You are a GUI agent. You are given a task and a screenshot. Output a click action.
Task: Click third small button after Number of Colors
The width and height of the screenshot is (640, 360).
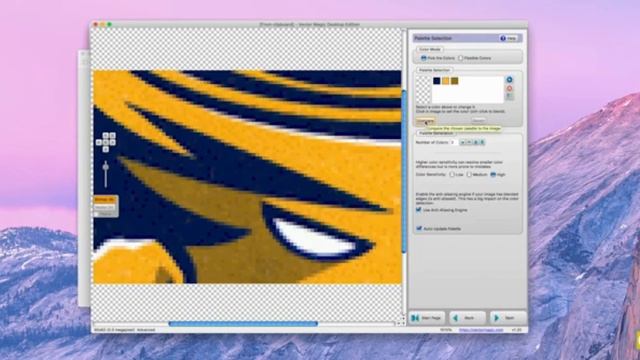pos(476,142)
